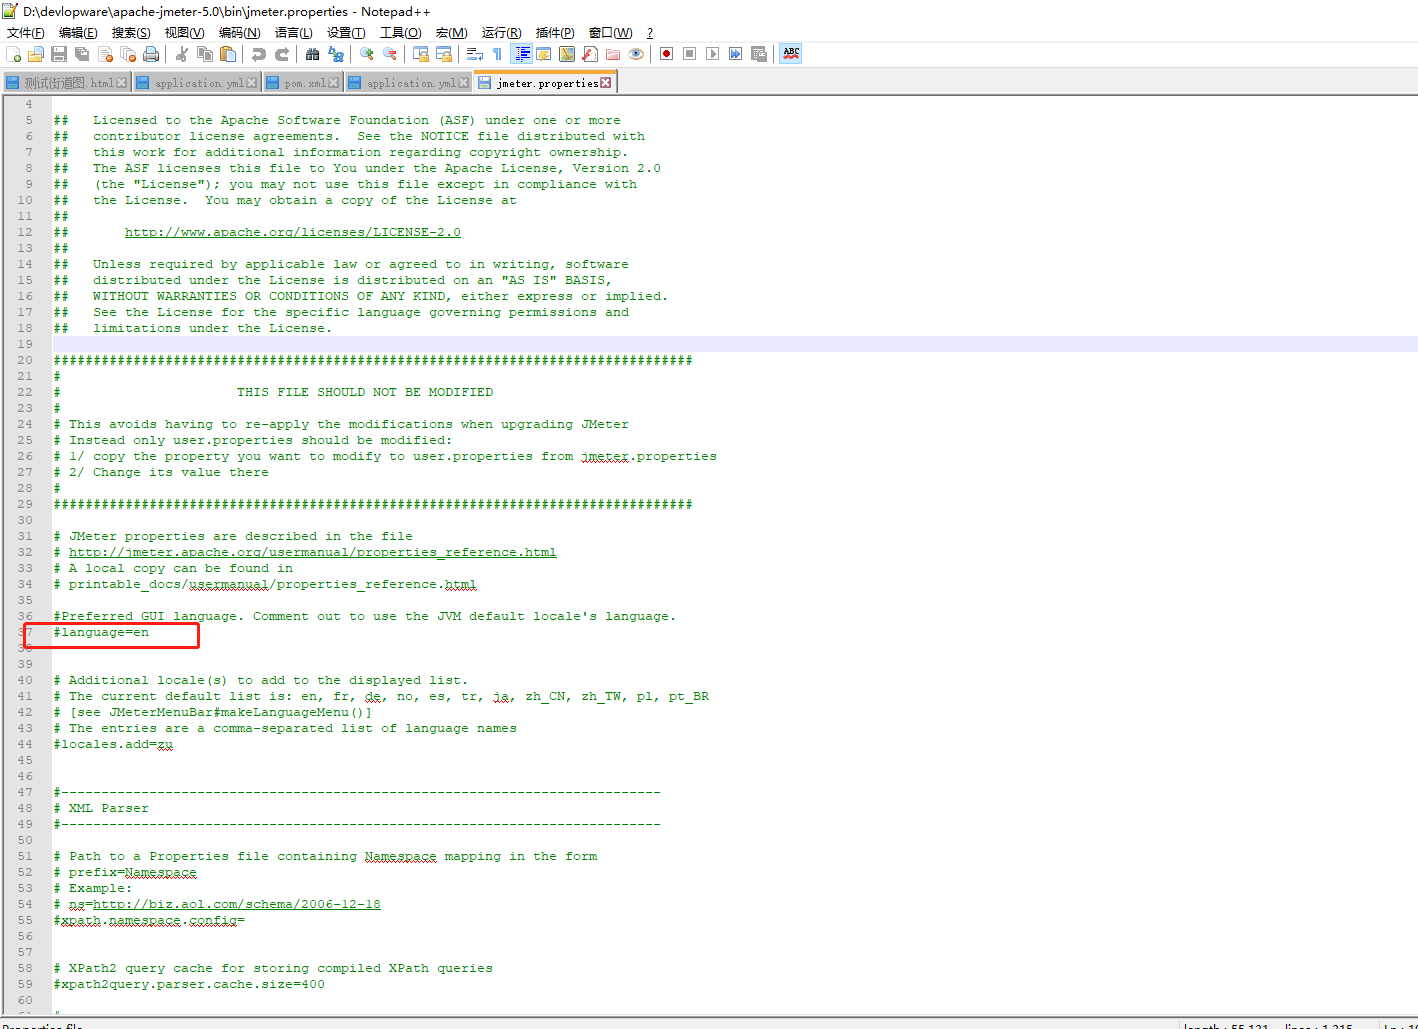The width and height of the screenshot is (1418, 1029).
Task: Toggle synchronized vertical scrolling
Action: click(421, 54)
